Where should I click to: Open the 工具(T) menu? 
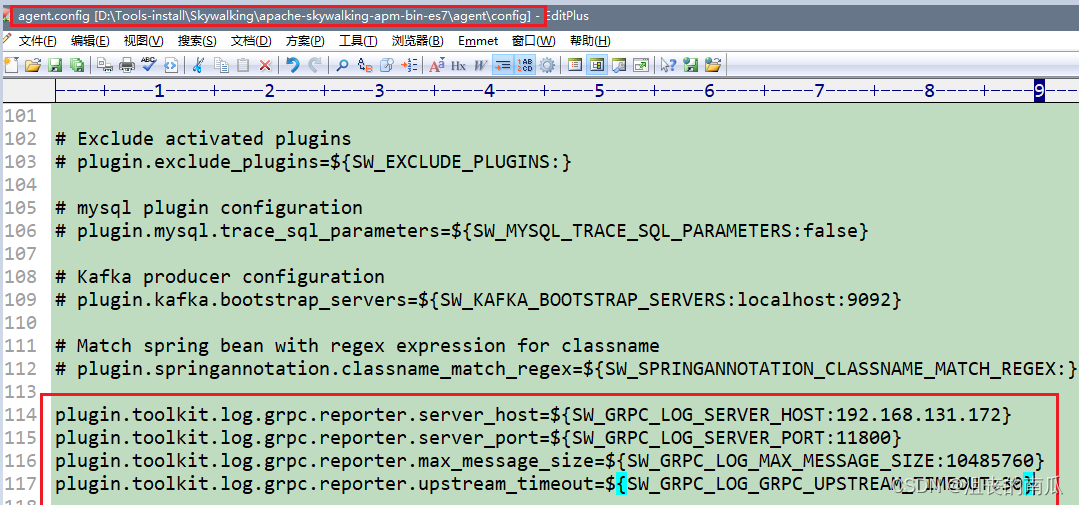358,41
